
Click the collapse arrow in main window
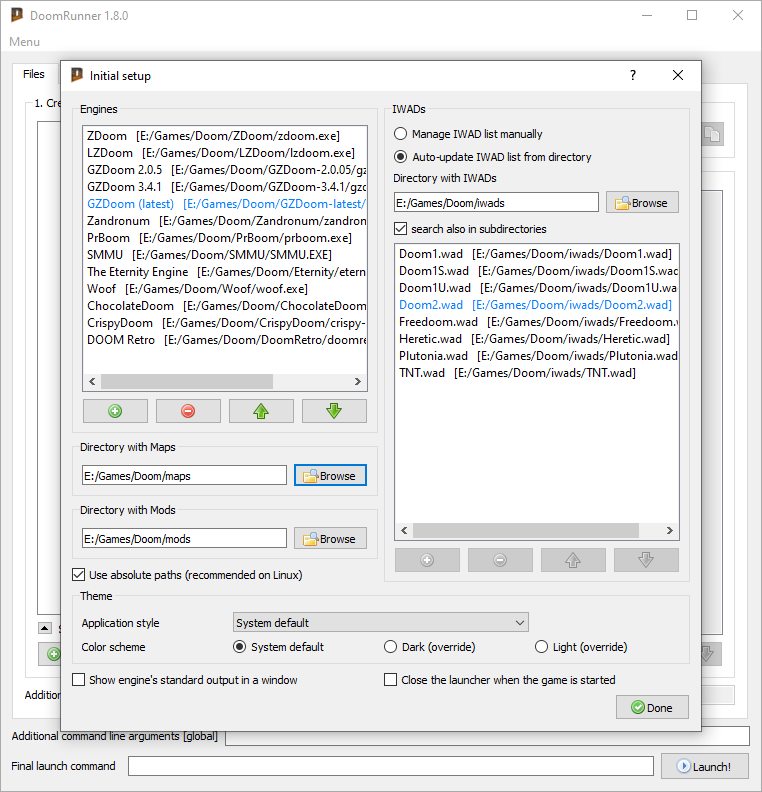(x=44, y=628)
